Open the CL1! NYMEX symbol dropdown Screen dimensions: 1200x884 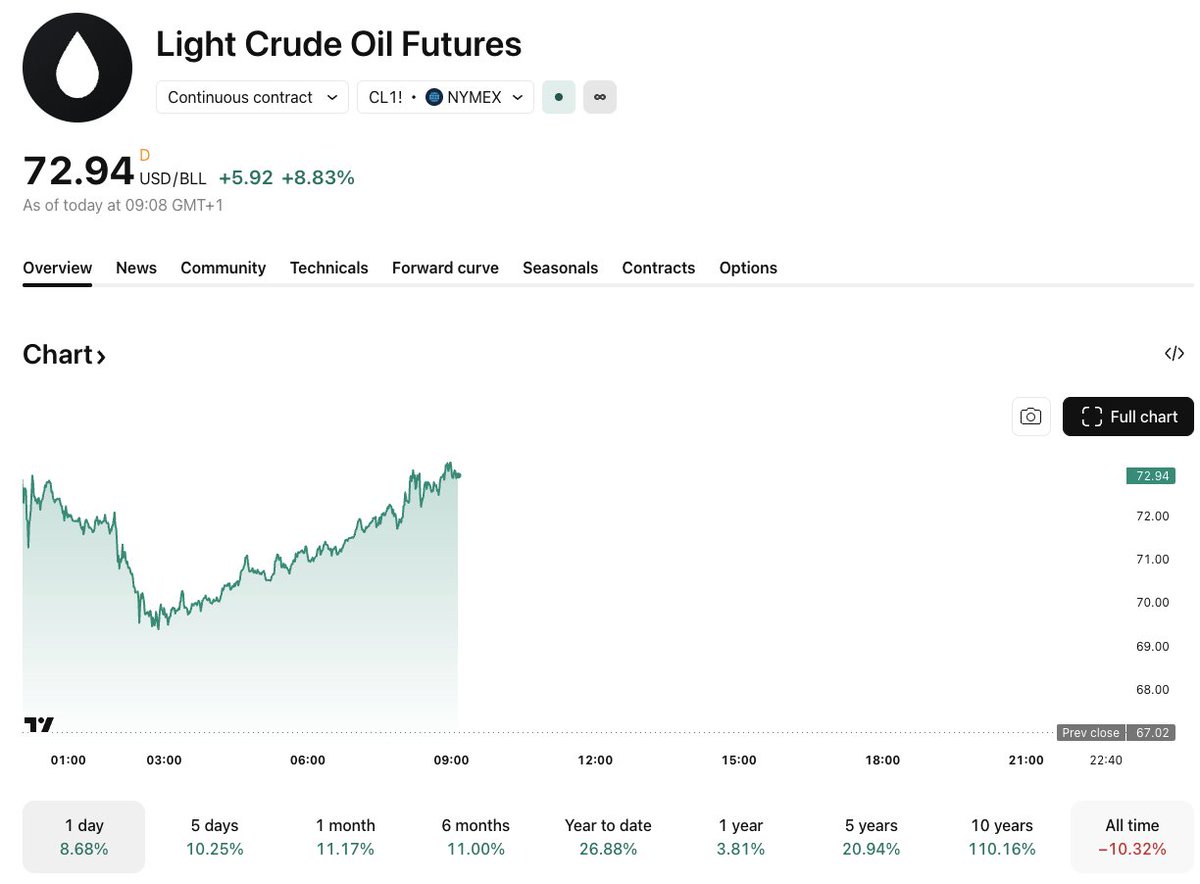coord(445,97)
